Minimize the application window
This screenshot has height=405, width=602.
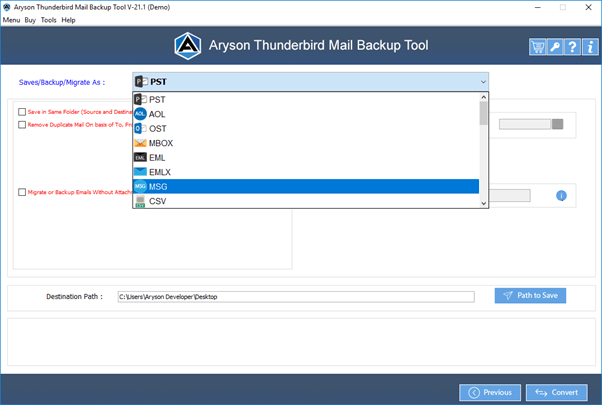(x=538, y=7)
